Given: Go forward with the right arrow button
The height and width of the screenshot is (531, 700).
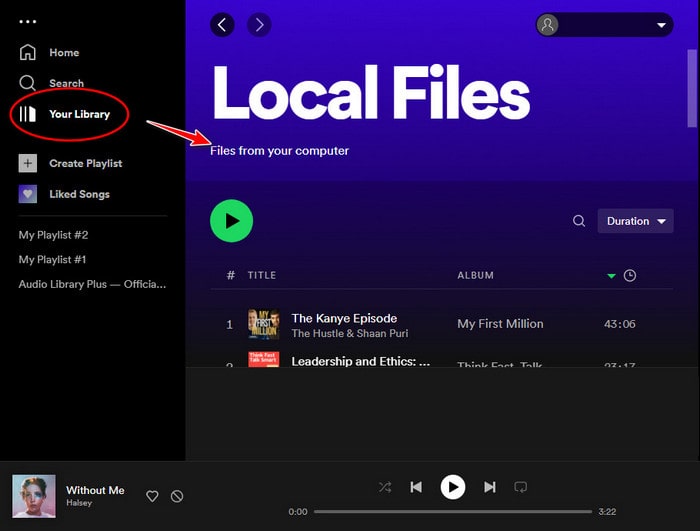Looking at the screenshot, I should tap(258, 25).
